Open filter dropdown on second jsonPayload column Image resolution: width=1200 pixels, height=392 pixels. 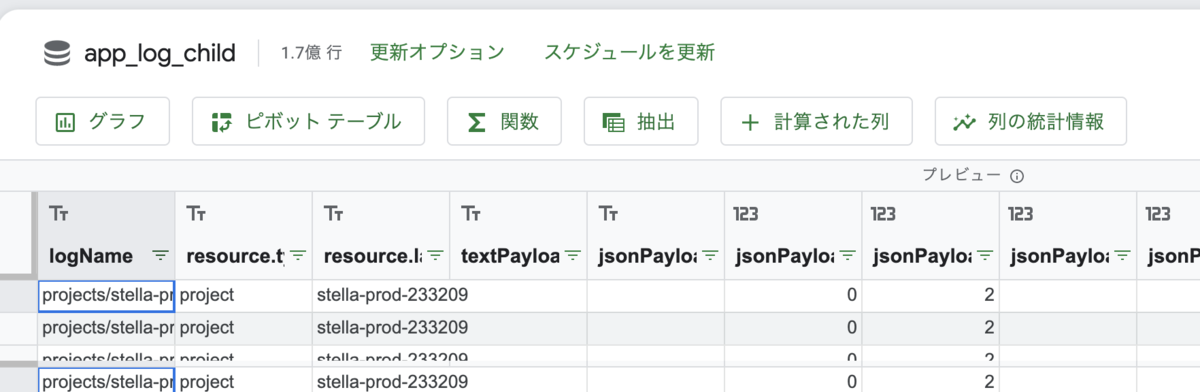click(847, 256)
